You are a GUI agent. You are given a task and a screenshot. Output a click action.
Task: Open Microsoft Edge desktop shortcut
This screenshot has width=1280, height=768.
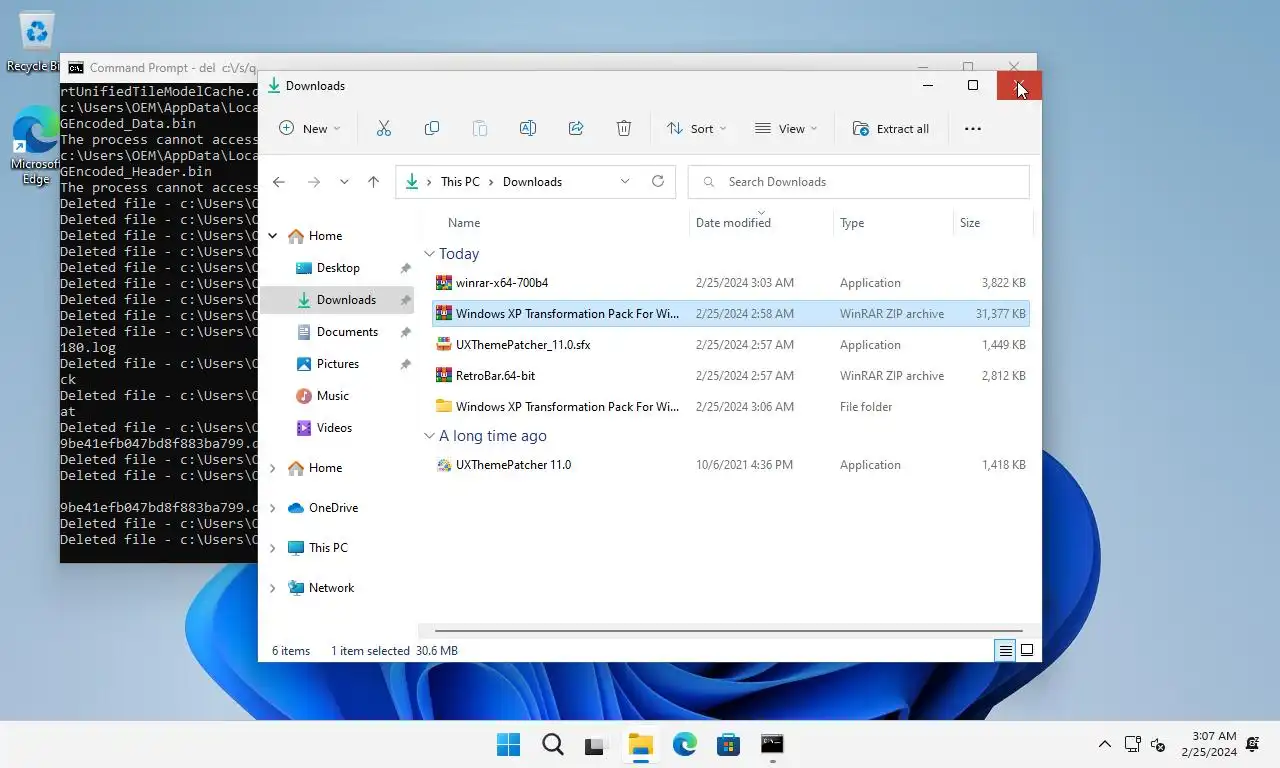point(35,146)
